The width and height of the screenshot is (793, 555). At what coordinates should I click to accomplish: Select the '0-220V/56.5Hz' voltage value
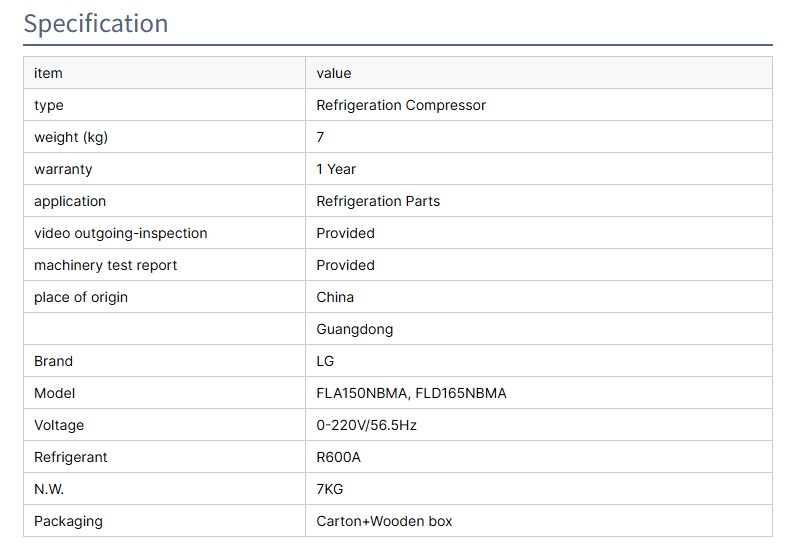366,425
